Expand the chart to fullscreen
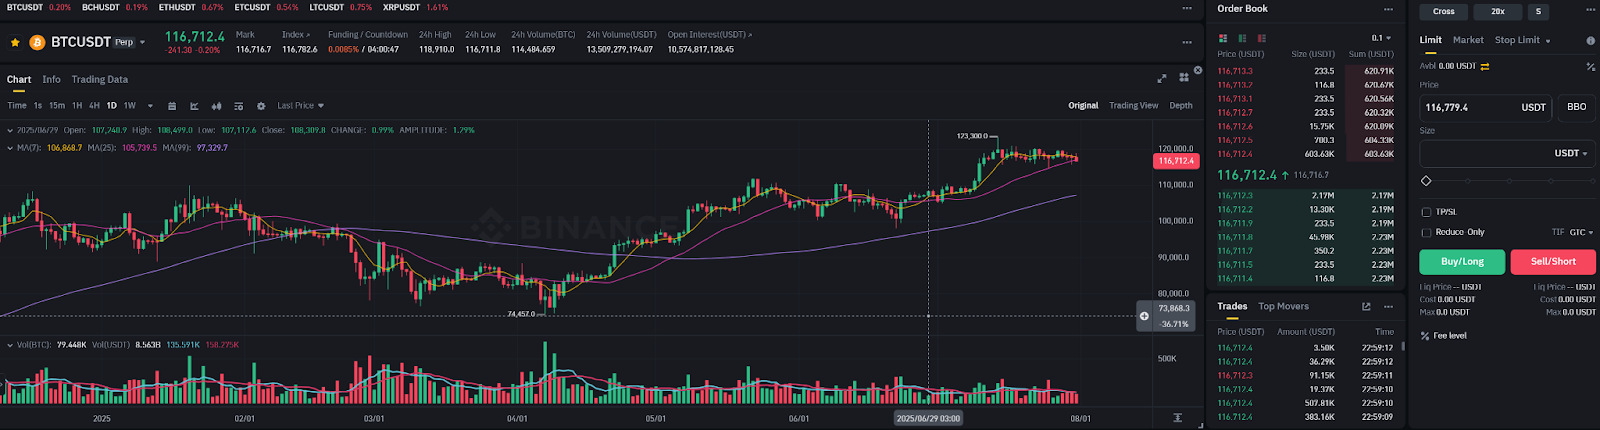The width and height of the screenshot is (1600, 430). coord(1162,78)
